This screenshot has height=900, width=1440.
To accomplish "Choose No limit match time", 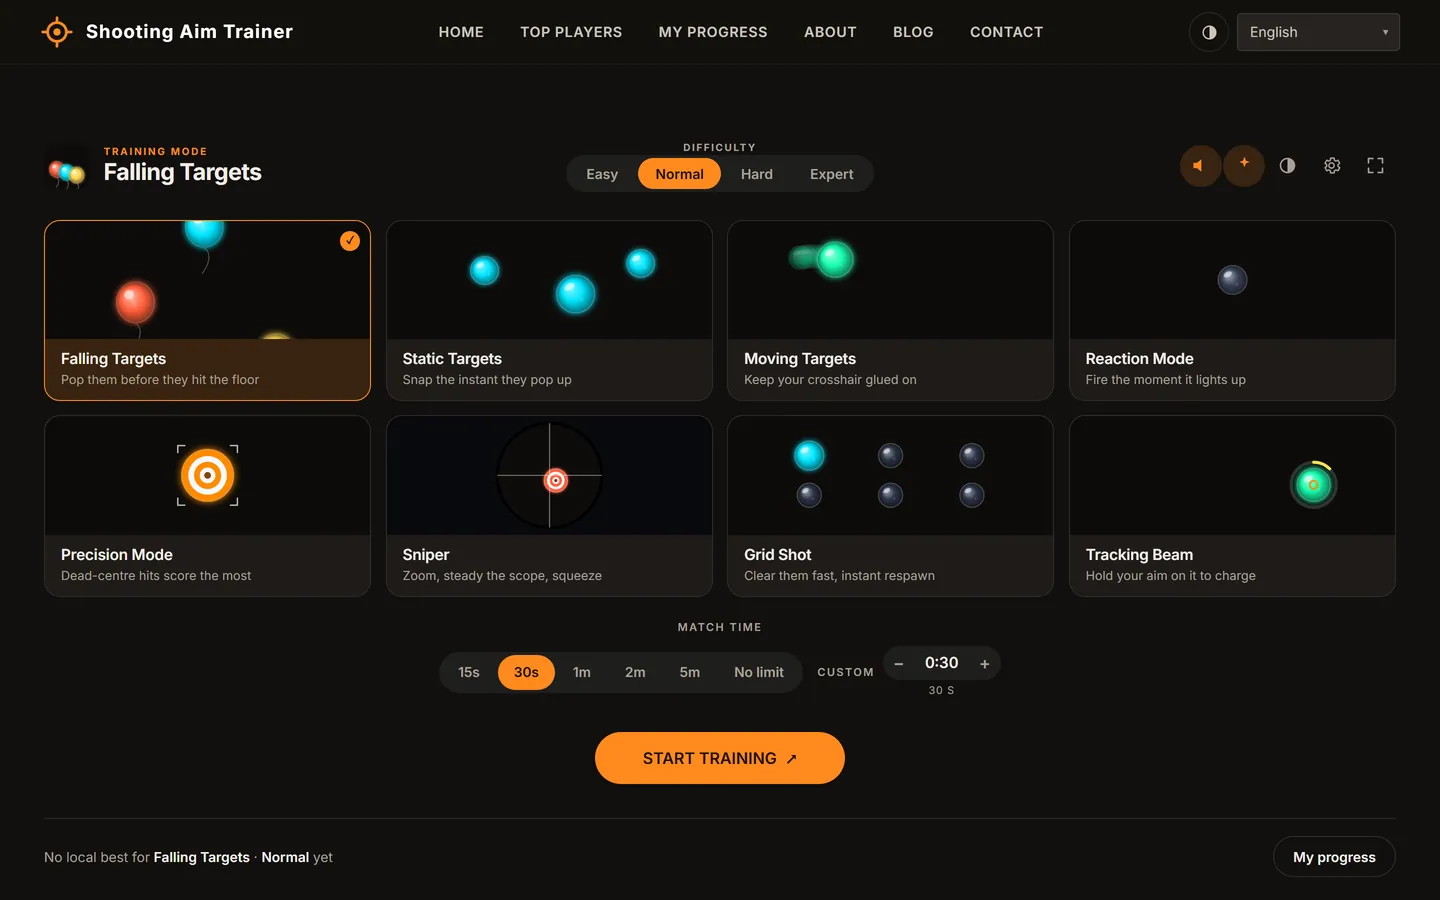I will tap(759, 673).
